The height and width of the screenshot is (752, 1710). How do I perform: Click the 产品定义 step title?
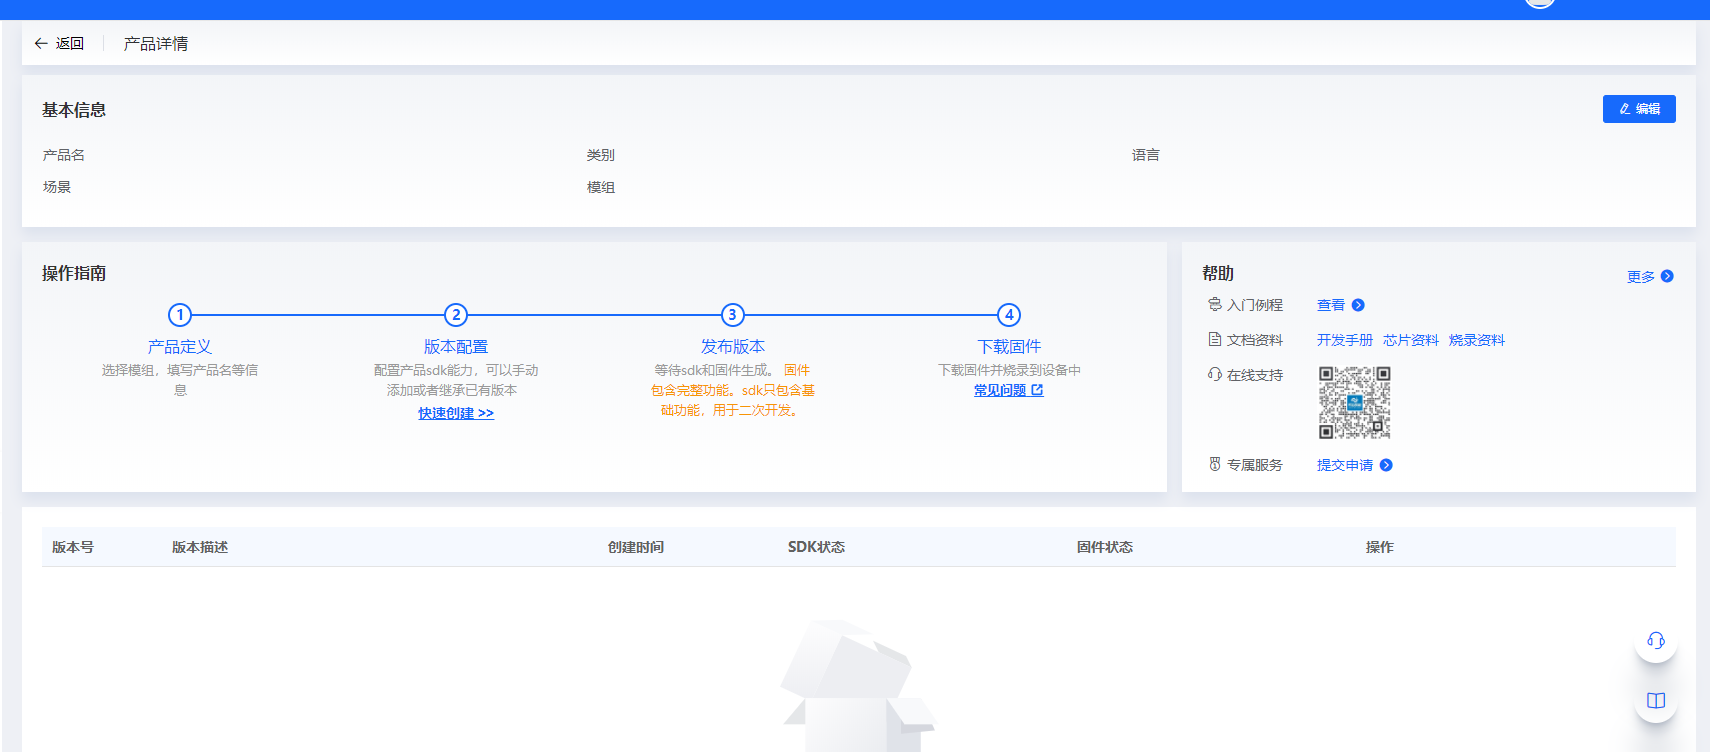coord(180,346)
